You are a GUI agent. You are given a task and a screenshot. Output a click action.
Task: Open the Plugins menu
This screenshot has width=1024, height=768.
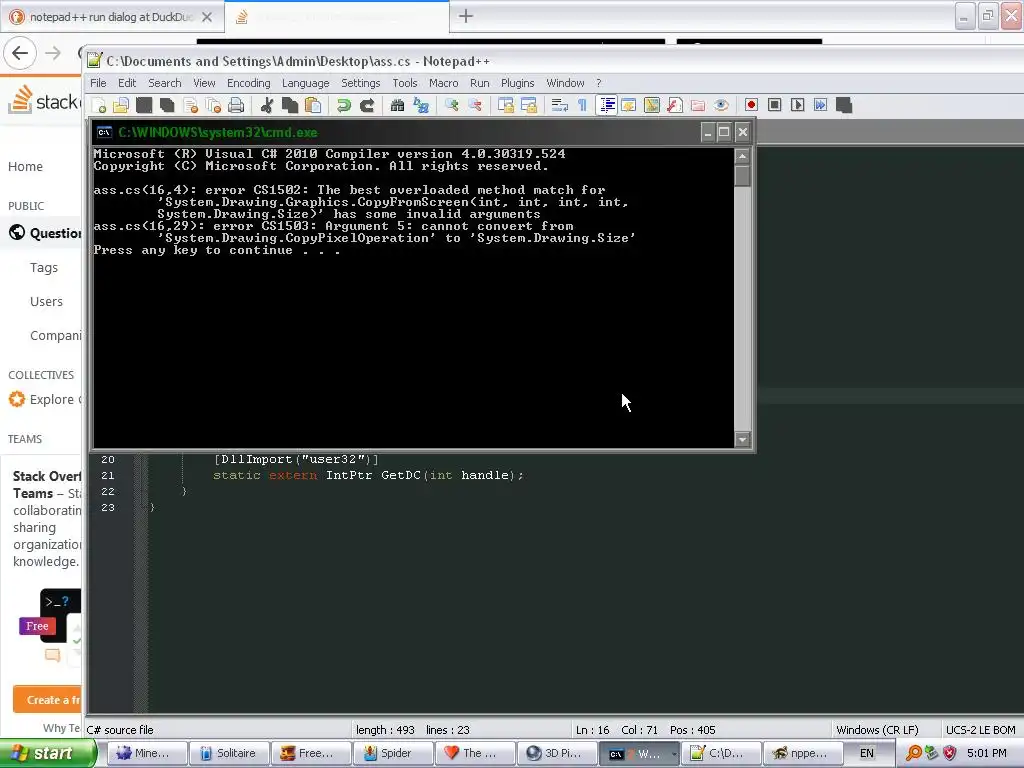point(517,83)
